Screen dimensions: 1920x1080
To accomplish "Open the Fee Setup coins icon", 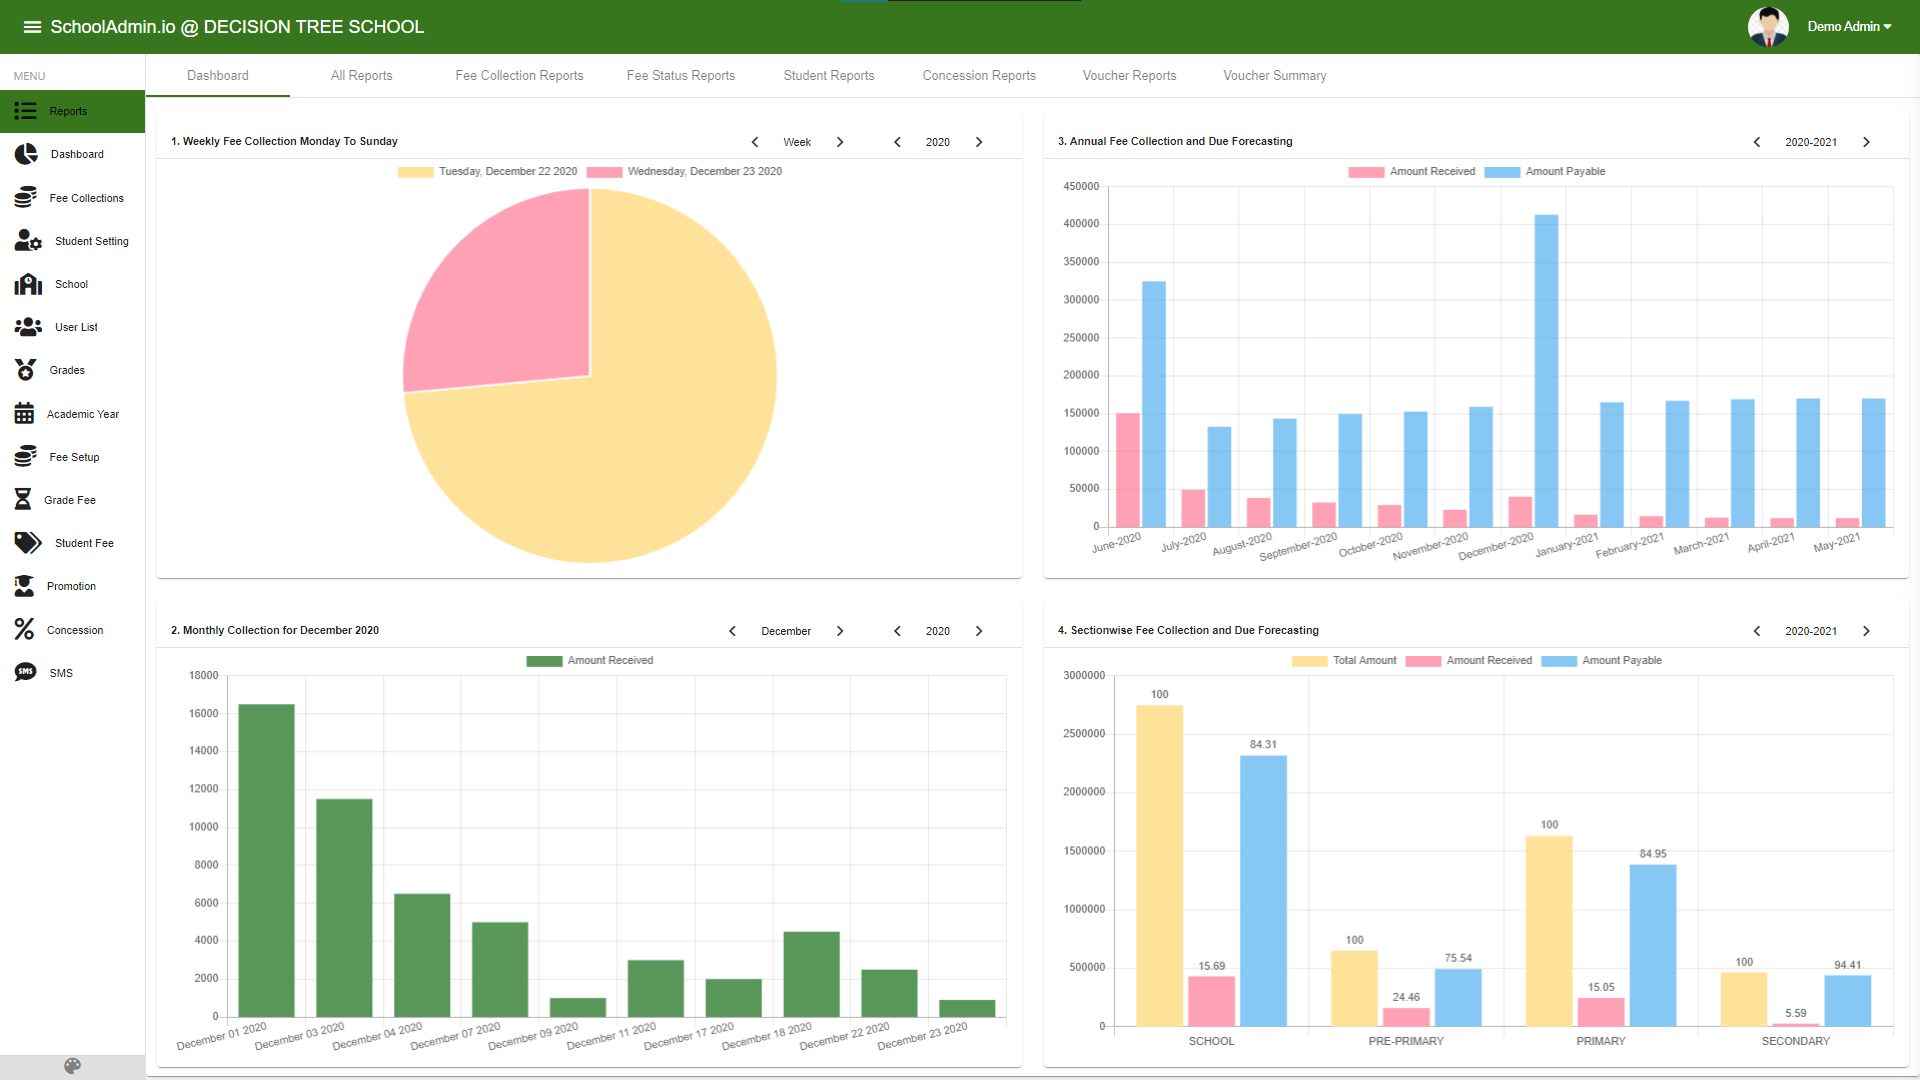I will pos(25,457).
